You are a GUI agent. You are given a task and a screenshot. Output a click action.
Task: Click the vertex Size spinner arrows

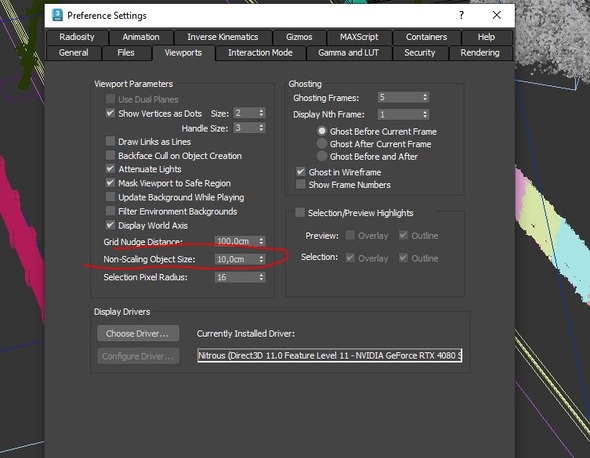(x=262, y=113)
